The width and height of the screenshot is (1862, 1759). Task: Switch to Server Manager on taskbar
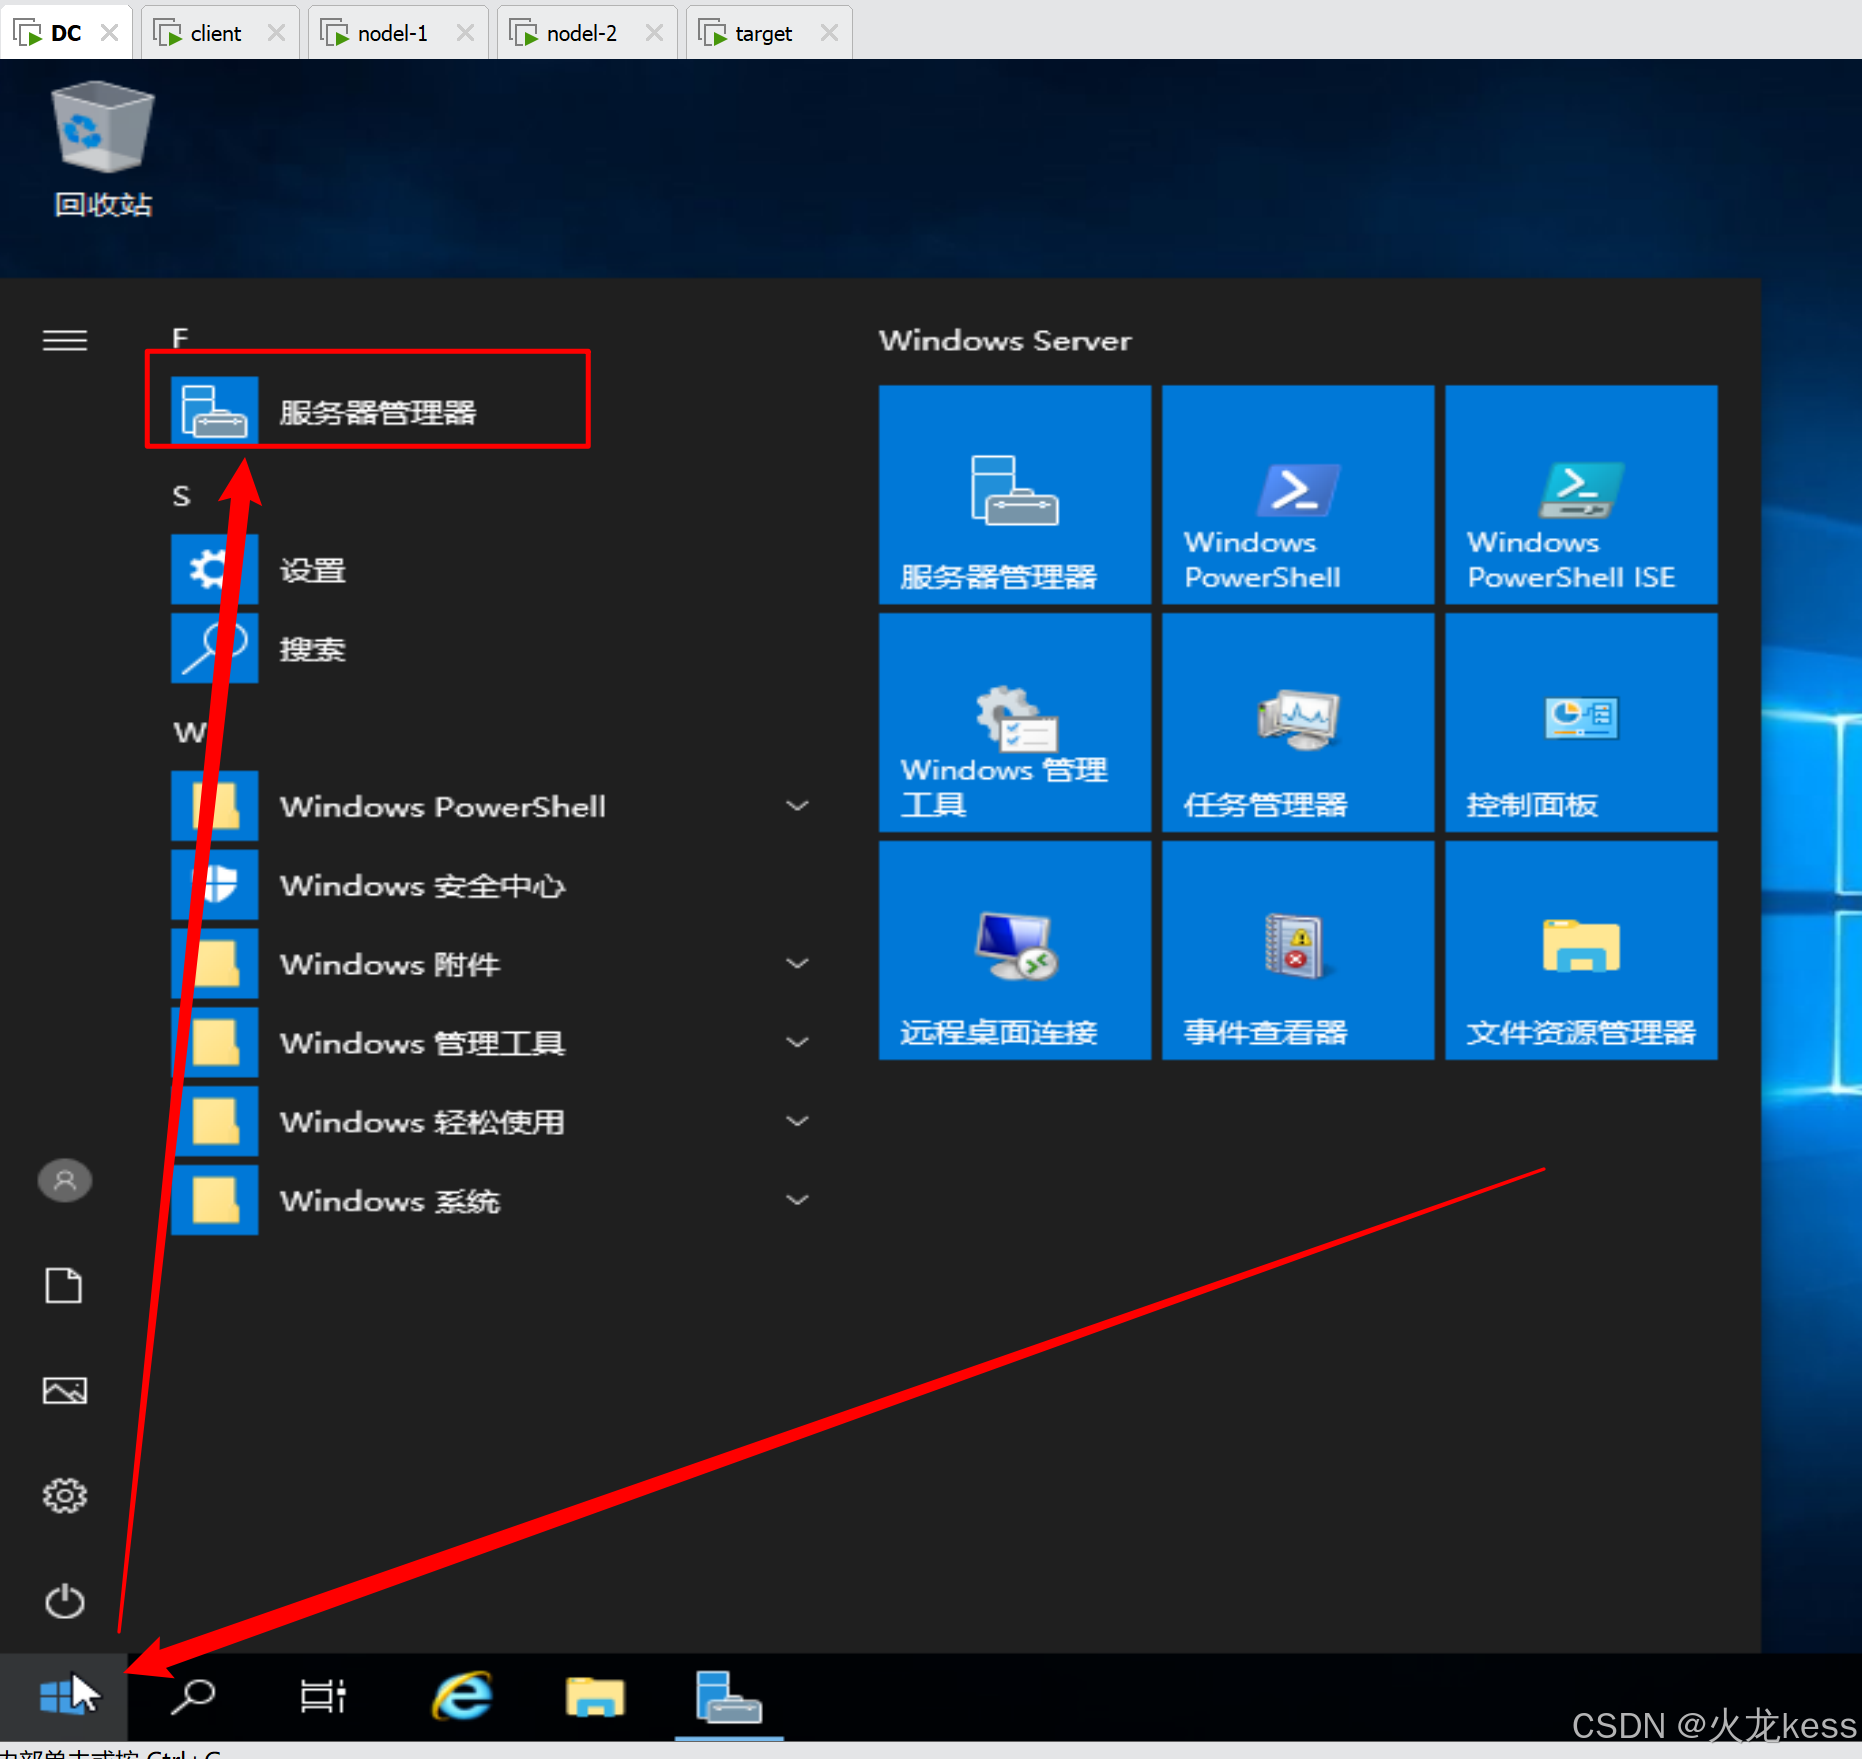click(x=729, y=1697)
